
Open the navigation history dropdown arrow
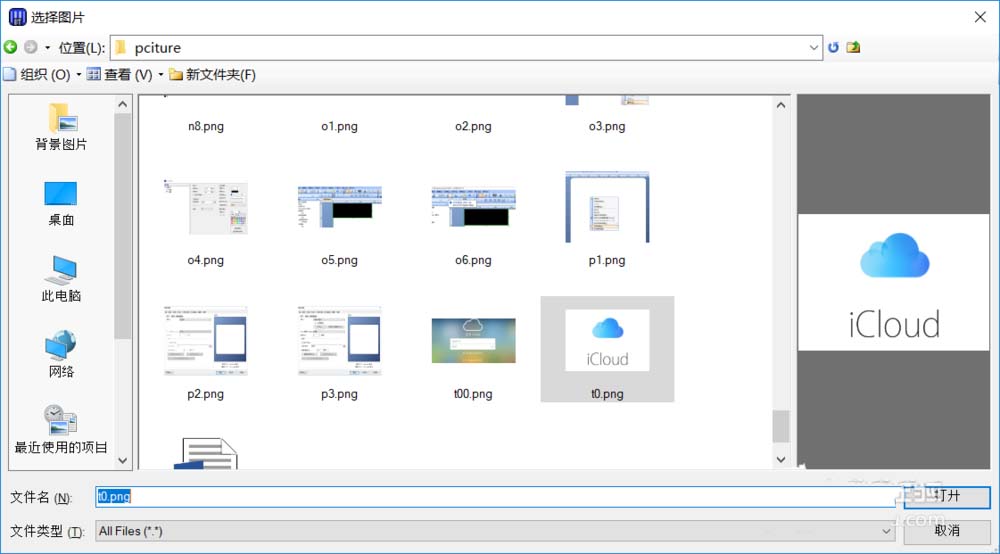47,48
